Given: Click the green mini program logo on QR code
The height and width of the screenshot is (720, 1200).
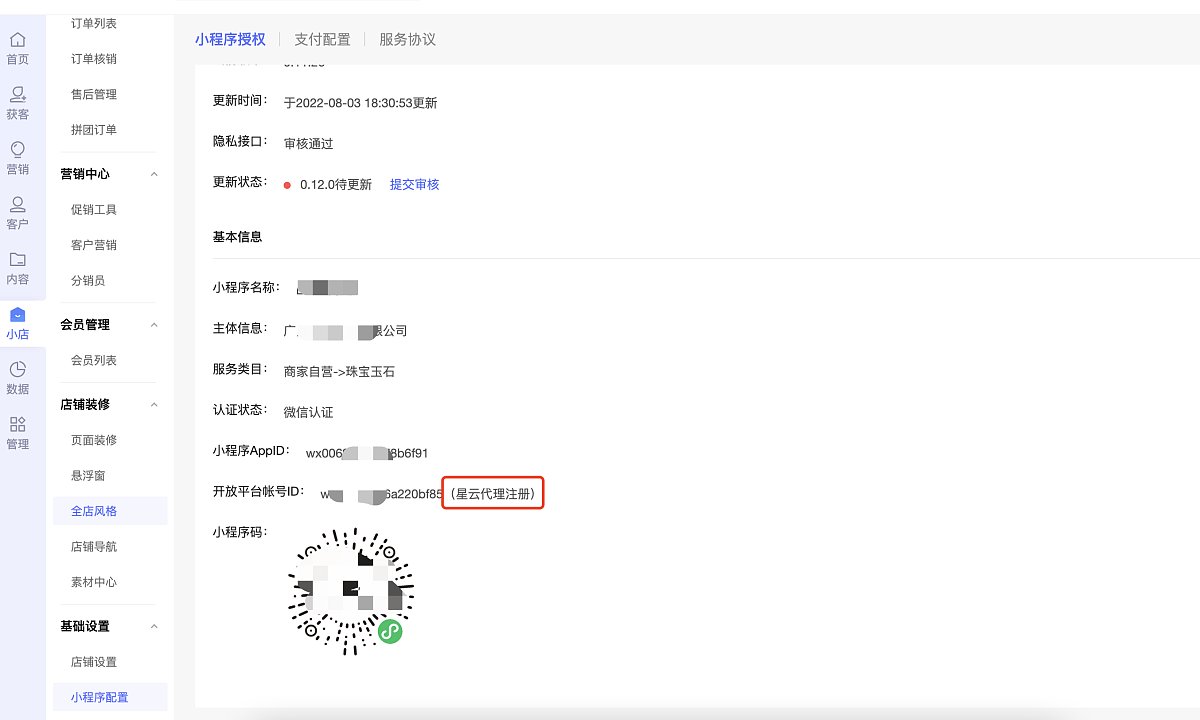Looking at the screenshot, I should [x=390, y=631].
